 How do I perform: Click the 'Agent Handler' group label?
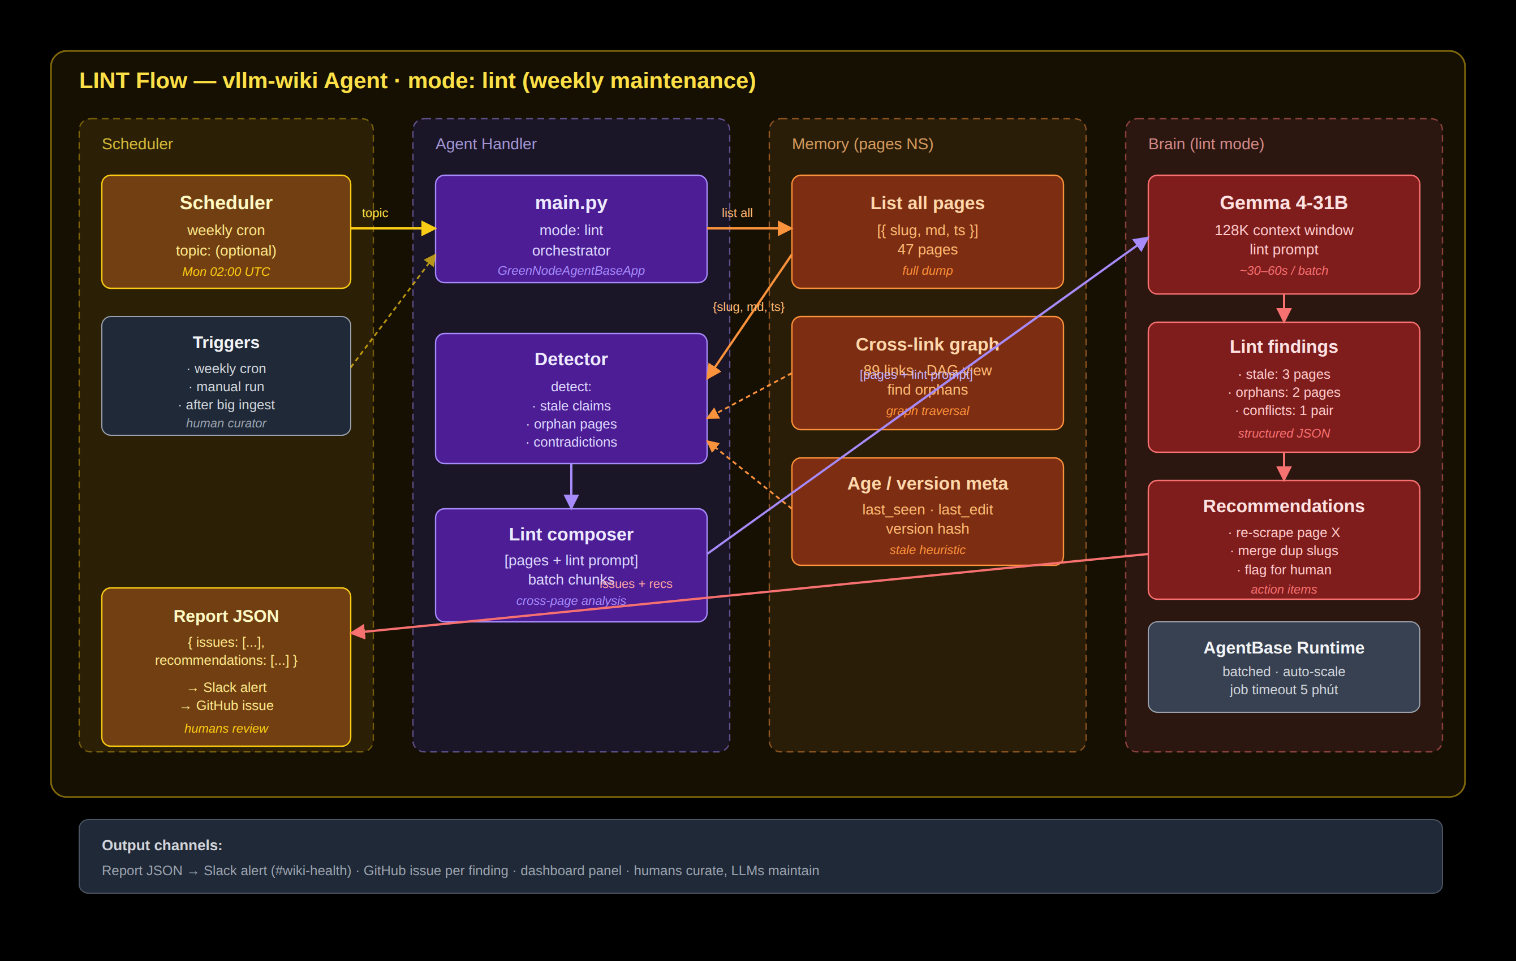pyautogui.click(x=486, y=144)
